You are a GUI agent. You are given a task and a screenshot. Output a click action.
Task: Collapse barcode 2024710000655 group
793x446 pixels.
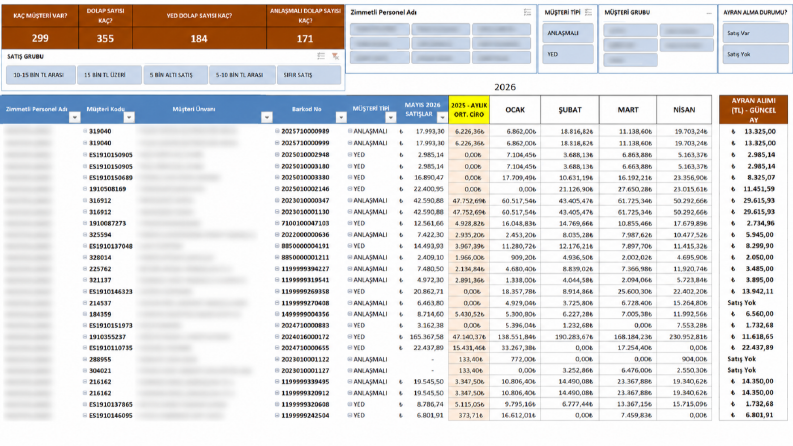coord(277,348)
